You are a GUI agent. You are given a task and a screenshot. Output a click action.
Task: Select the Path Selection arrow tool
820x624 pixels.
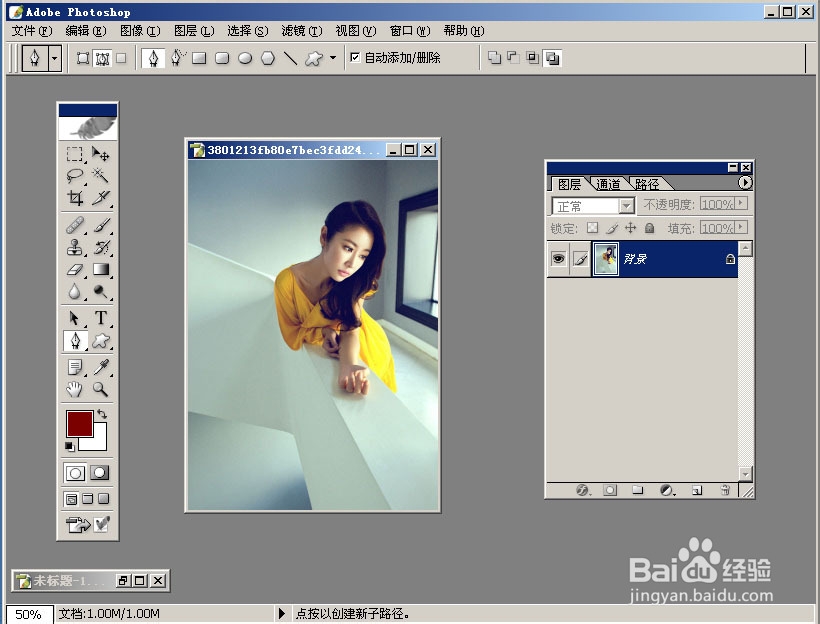75,318
